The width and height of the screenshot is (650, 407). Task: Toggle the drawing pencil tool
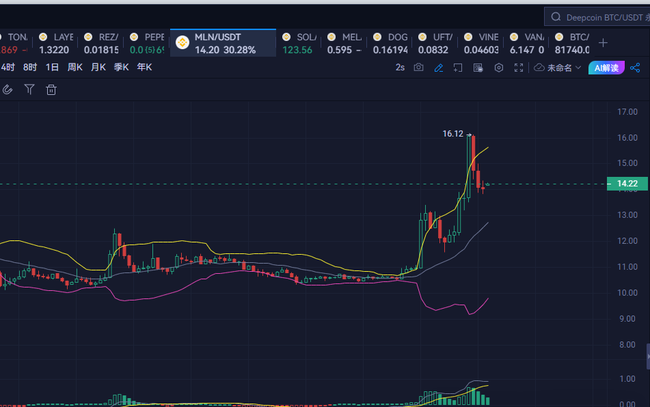[439, 68]
